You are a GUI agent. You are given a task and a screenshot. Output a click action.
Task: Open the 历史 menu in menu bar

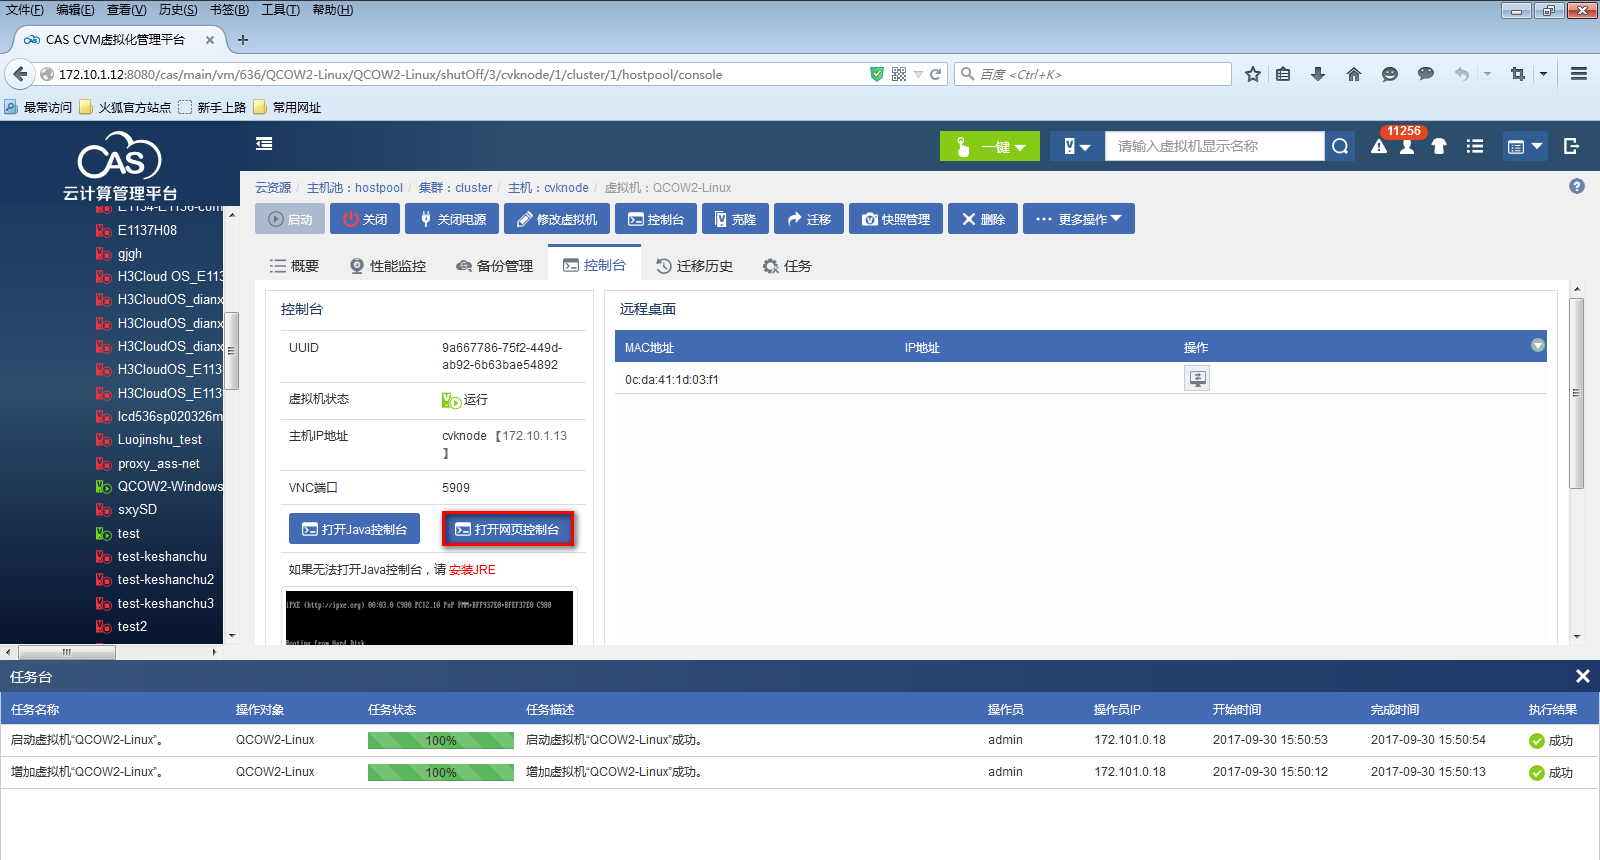point(178,10)
